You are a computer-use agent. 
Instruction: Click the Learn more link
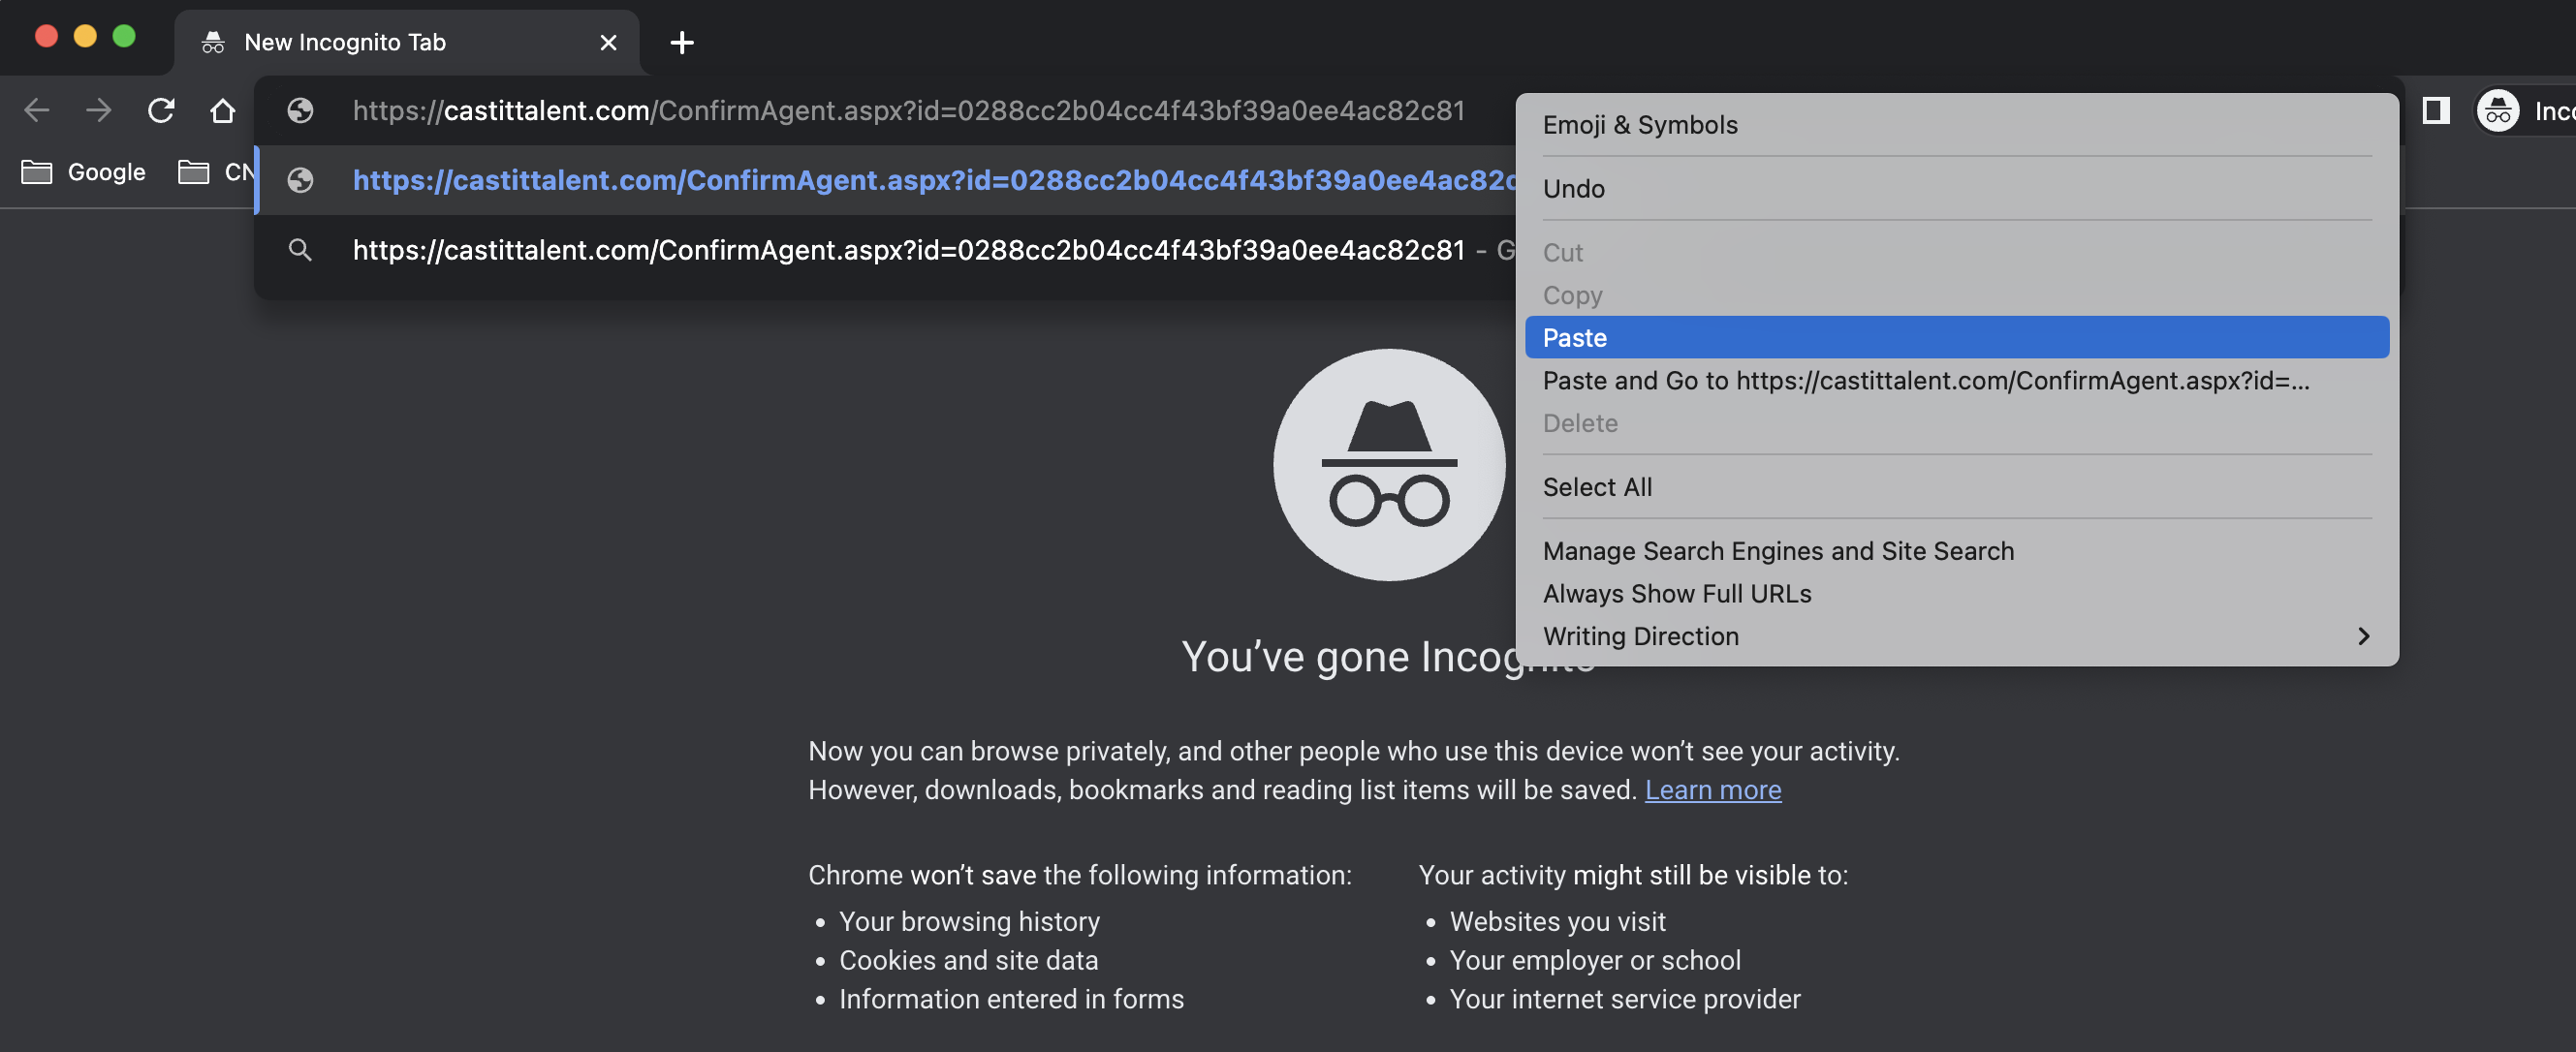point(1712,790)
